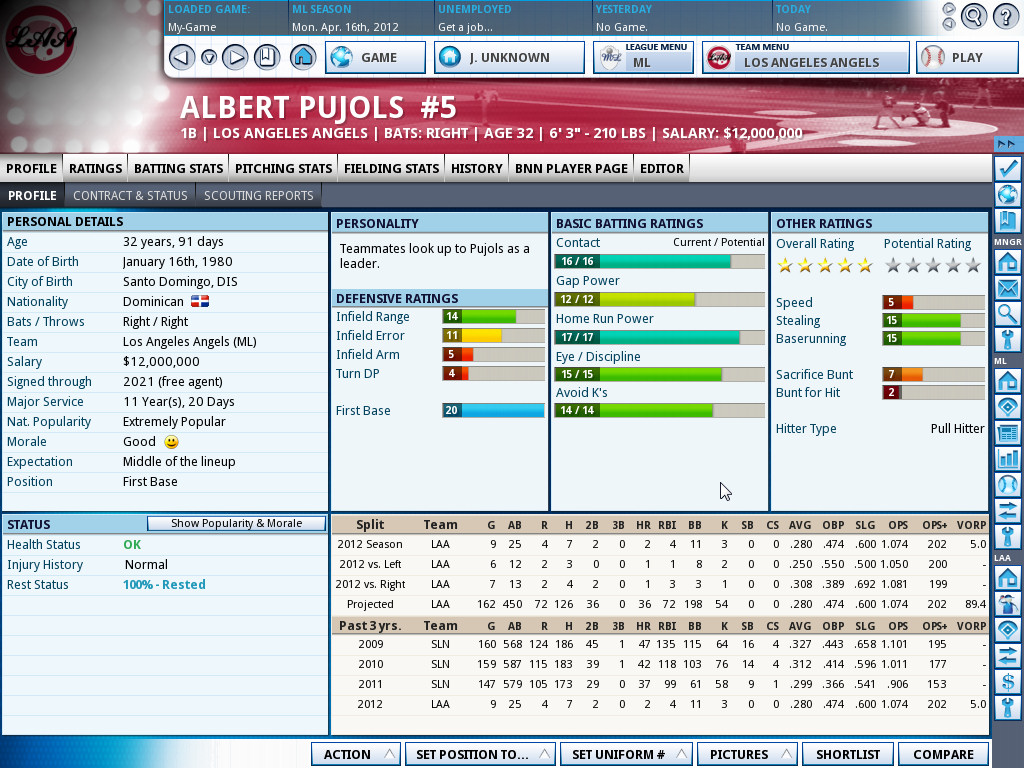Open the Team Menu Los Angeles Angels
This screenshot has width=1024, height=768.
pos(805,57)
